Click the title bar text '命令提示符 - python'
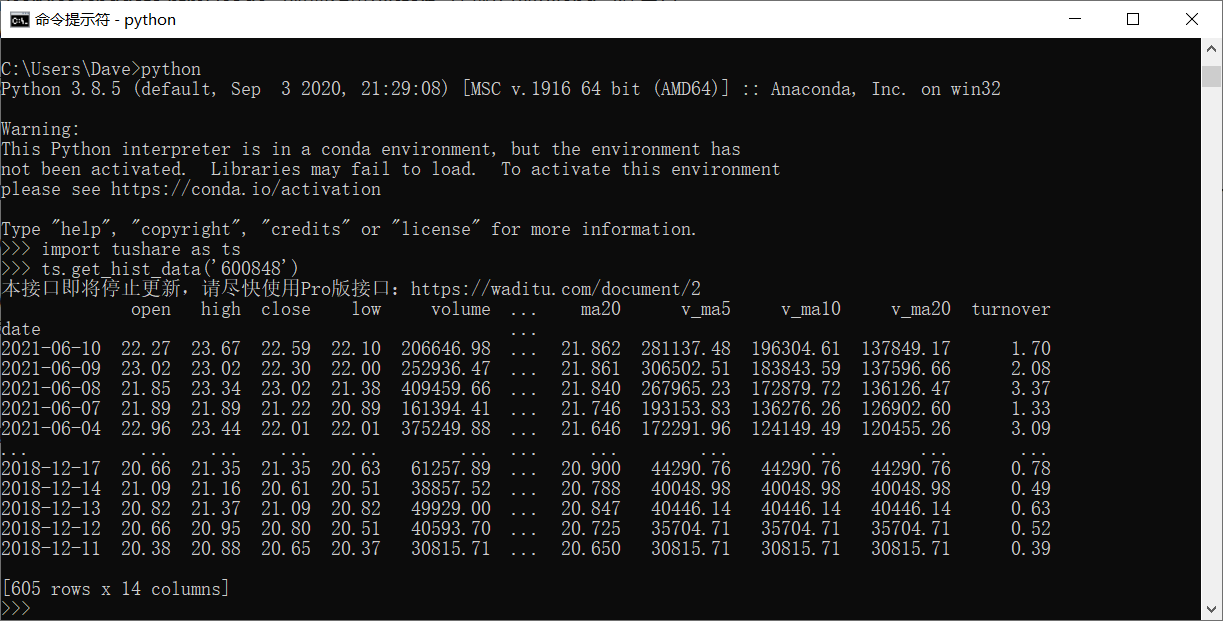1223x621 pixels. pos(105,19)
